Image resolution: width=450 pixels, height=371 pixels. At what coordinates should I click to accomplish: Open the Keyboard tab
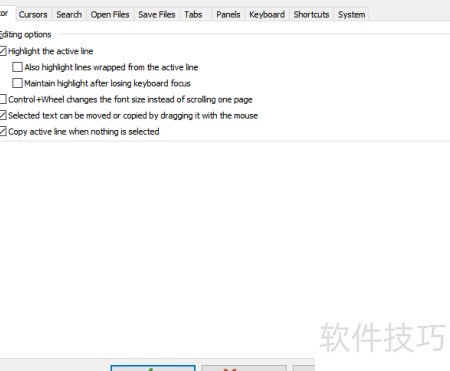(267, 15)
